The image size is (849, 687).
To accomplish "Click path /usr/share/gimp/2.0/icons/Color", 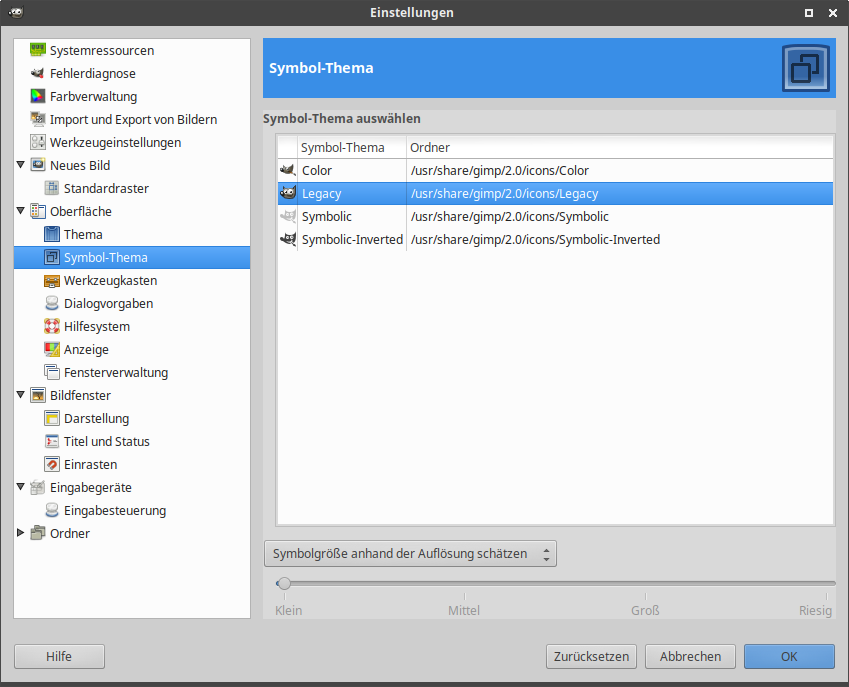I will tap(500, 171).
